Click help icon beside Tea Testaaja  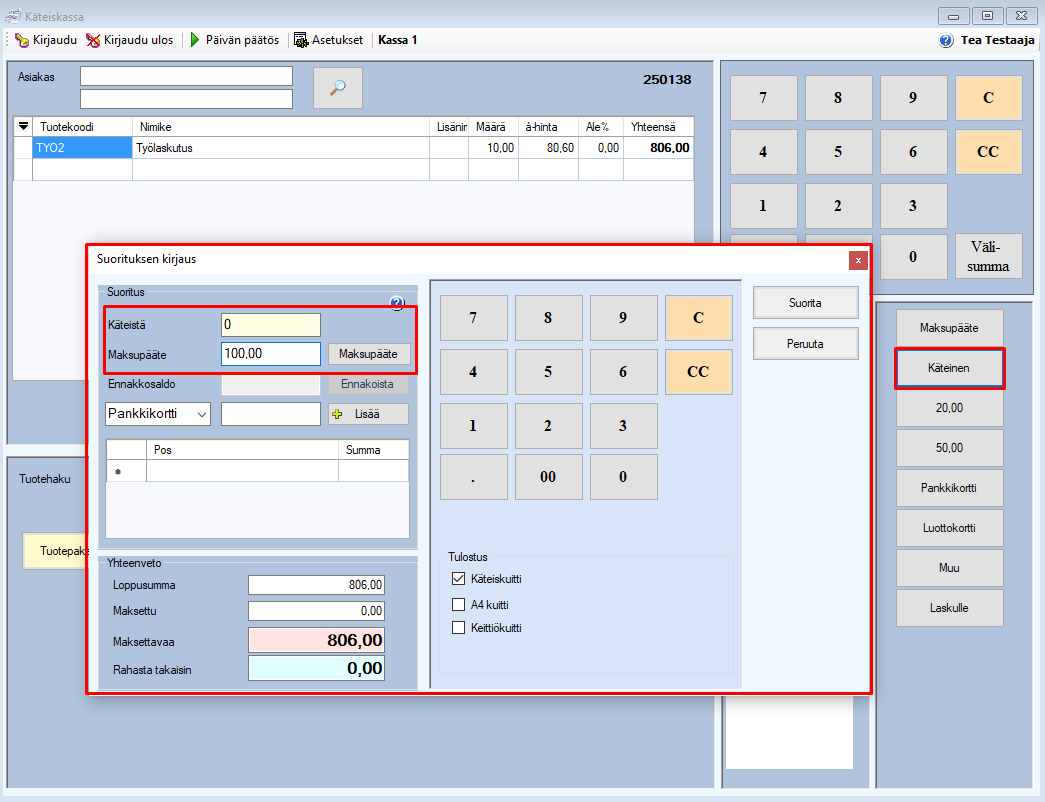click(x=946, y=40)
